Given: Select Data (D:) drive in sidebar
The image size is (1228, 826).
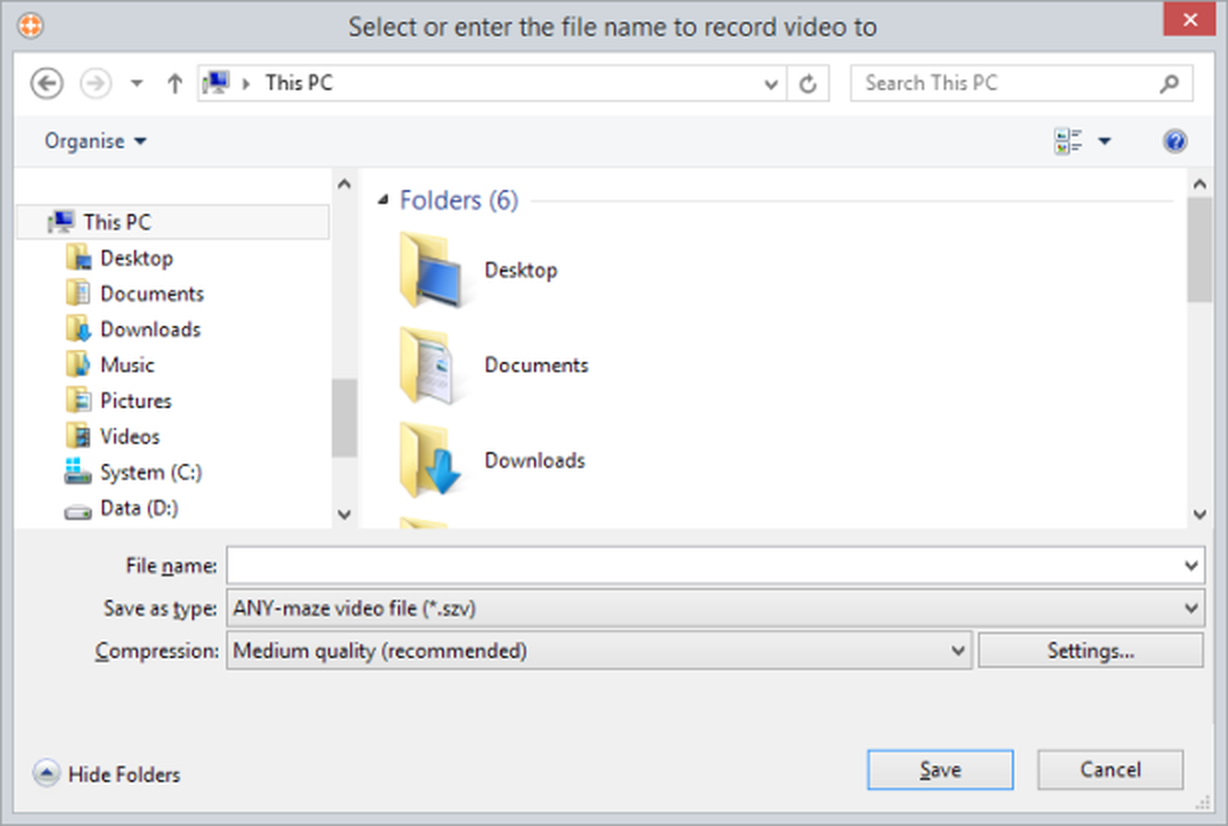Looking at the screenshot, I should (138, 508).
